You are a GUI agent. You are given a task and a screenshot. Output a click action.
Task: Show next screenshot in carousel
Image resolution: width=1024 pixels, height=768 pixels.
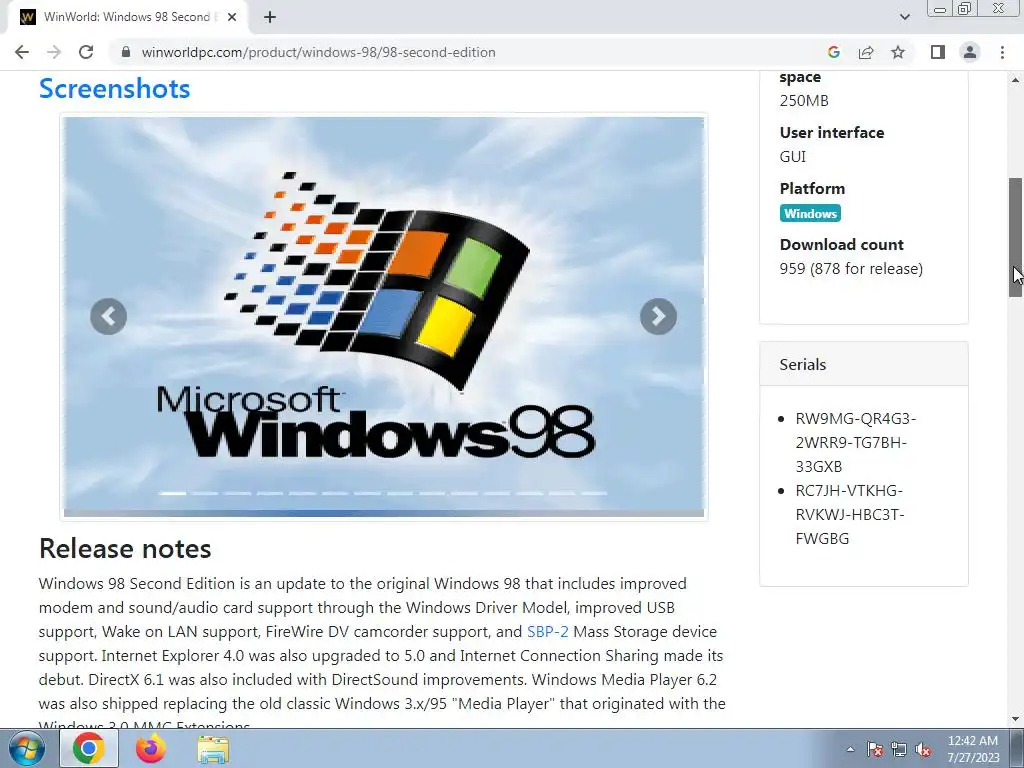(x=658, y=317)
